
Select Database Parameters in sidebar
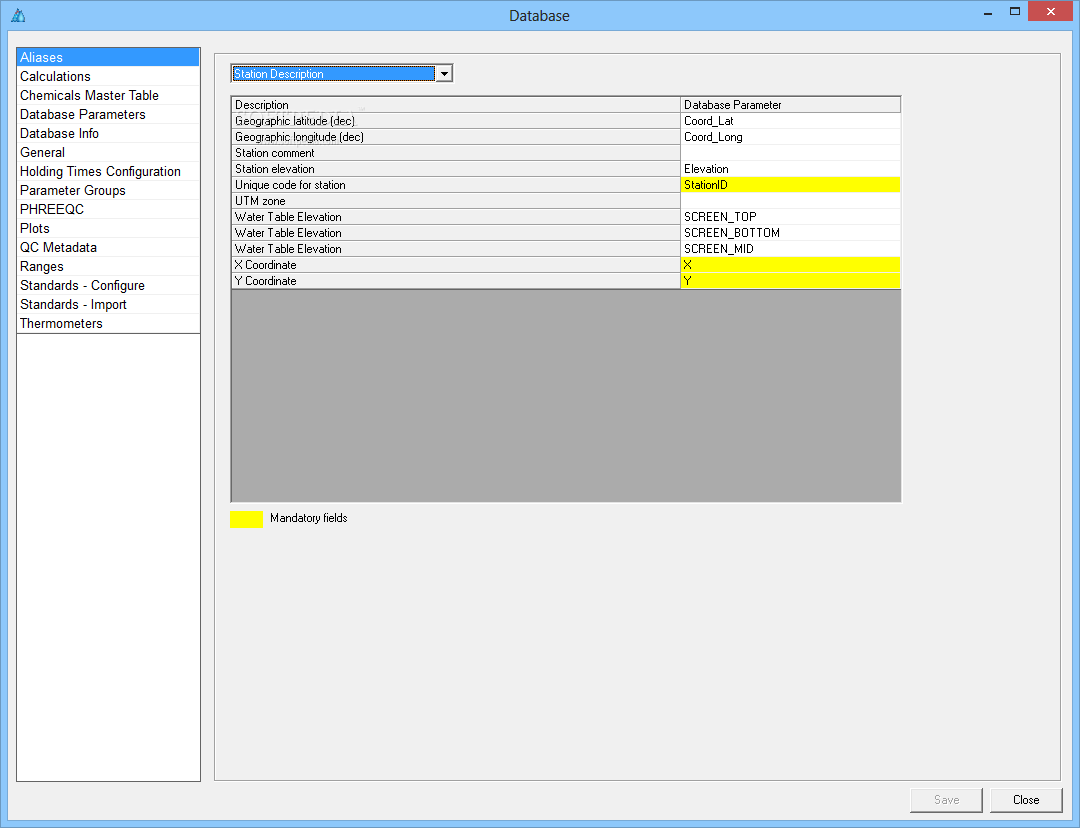pos(108,114)
